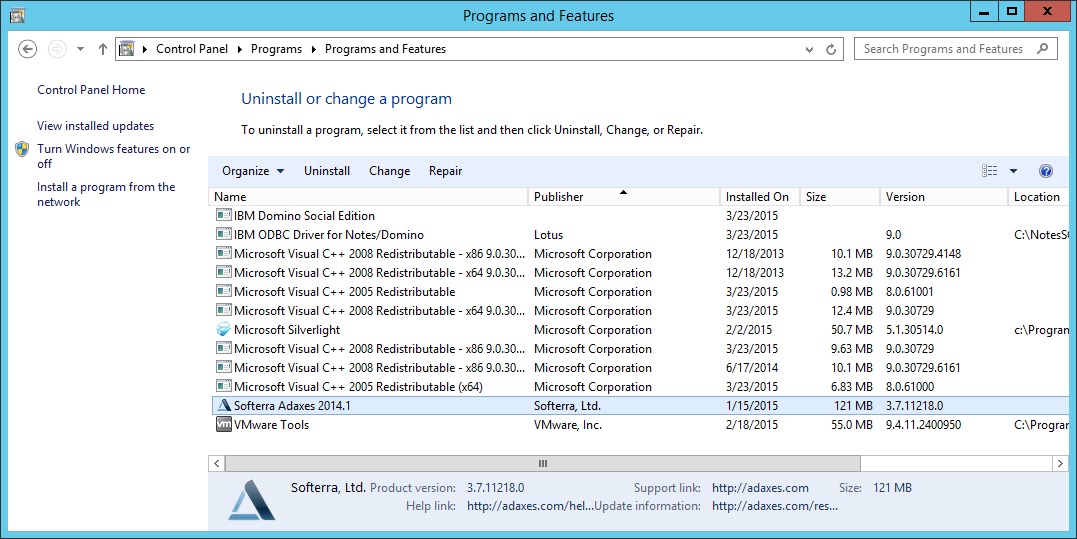Select Microsoft Silverlight program name
1077x539 pixels.
coord(287,330)
